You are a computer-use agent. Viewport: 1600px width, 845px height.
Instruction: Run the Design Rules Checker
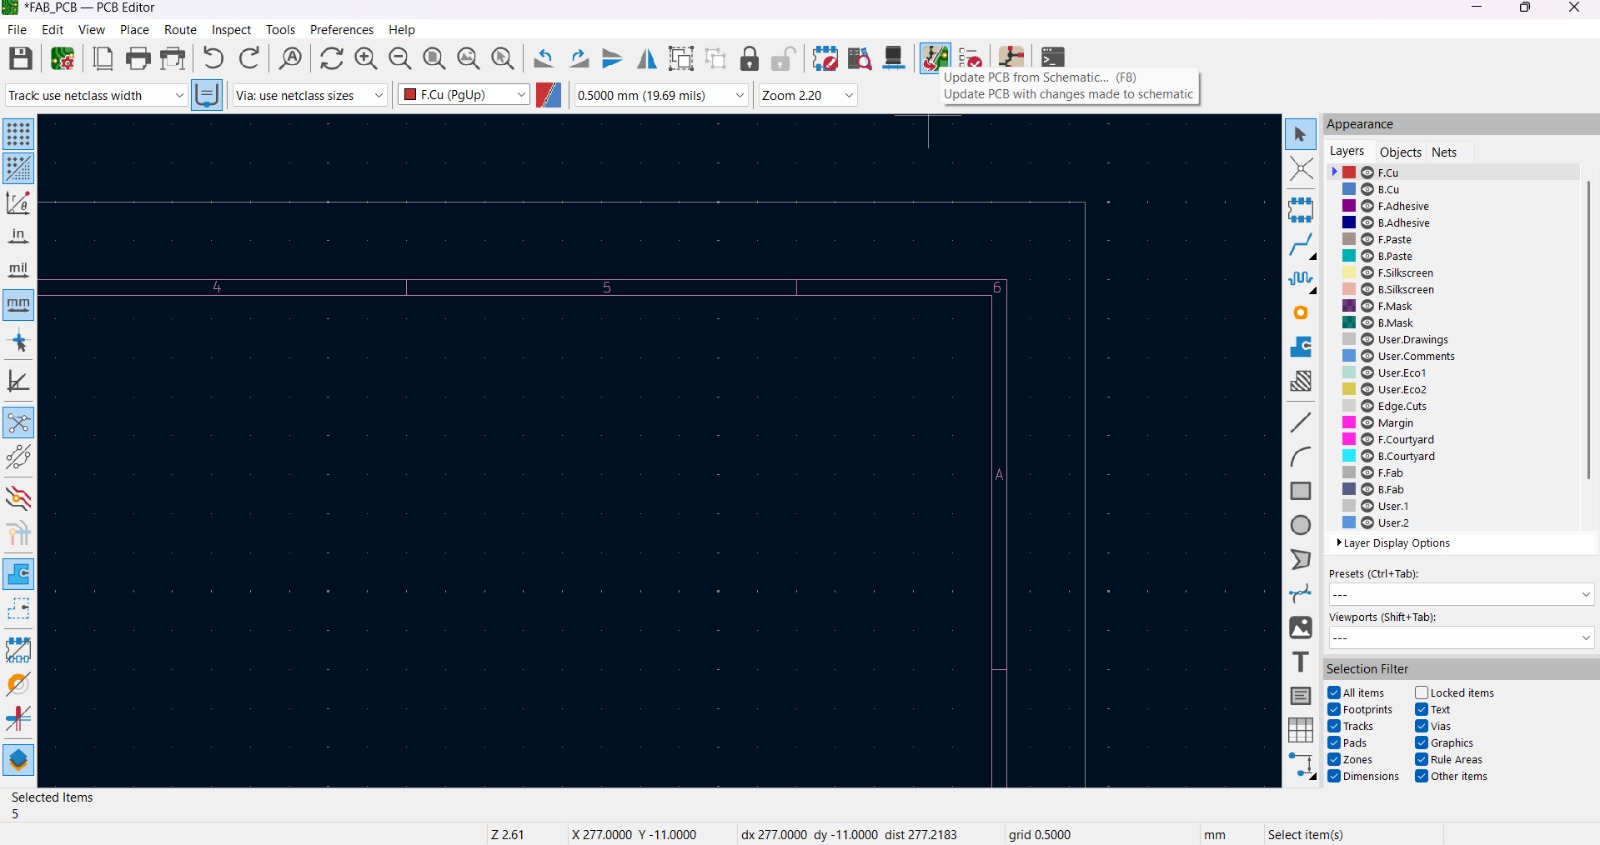pos(970,59)
